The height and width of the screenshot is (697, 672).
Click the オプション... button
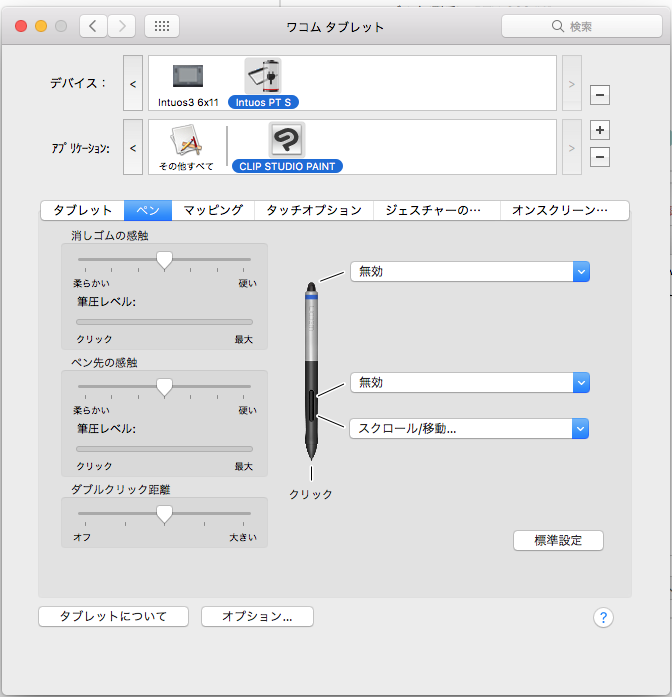tap(257, 617)
